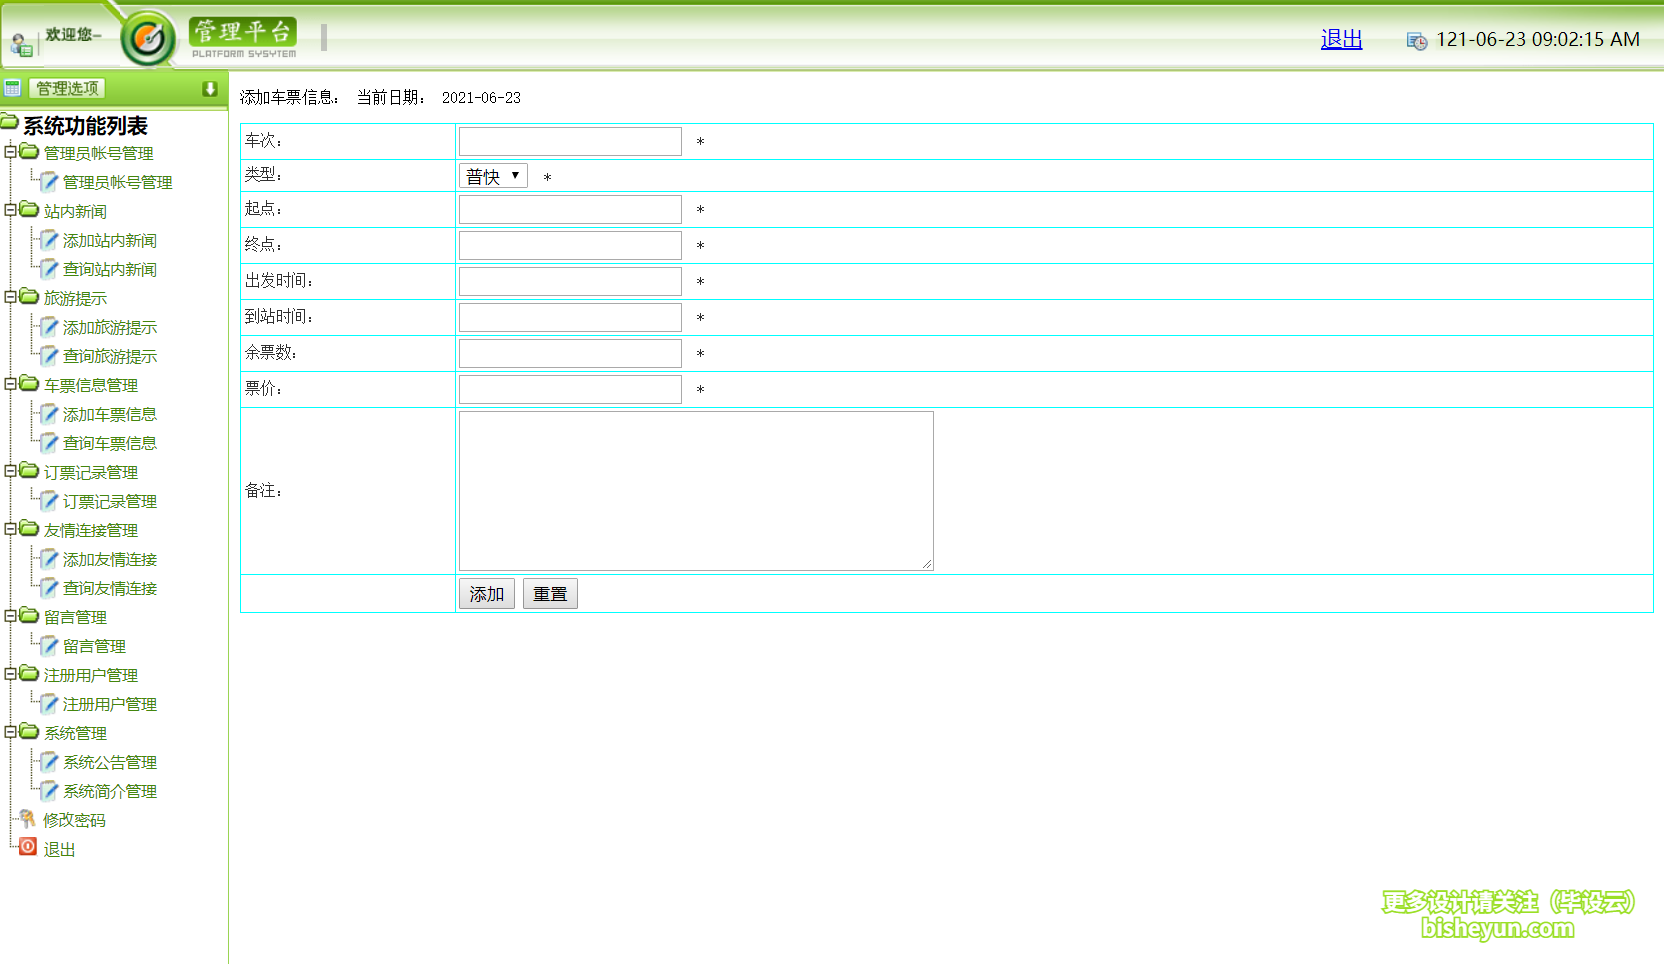The image size is (1664, 964).
Task: Click the key icon for 修改密码
Action: click(x=28, y=819)
